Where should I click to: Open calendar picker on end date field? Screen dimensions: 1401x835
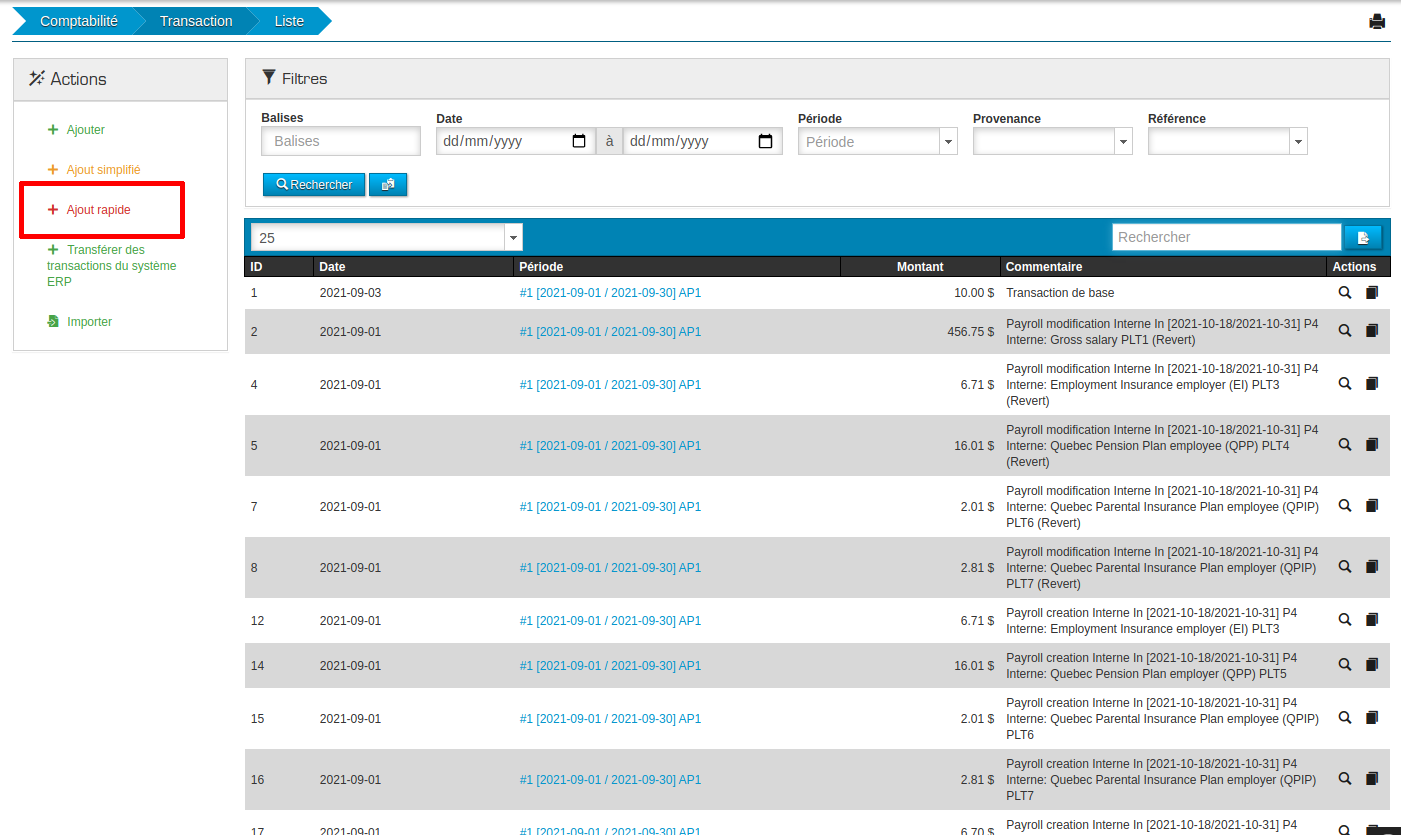(x=765, y=141)
